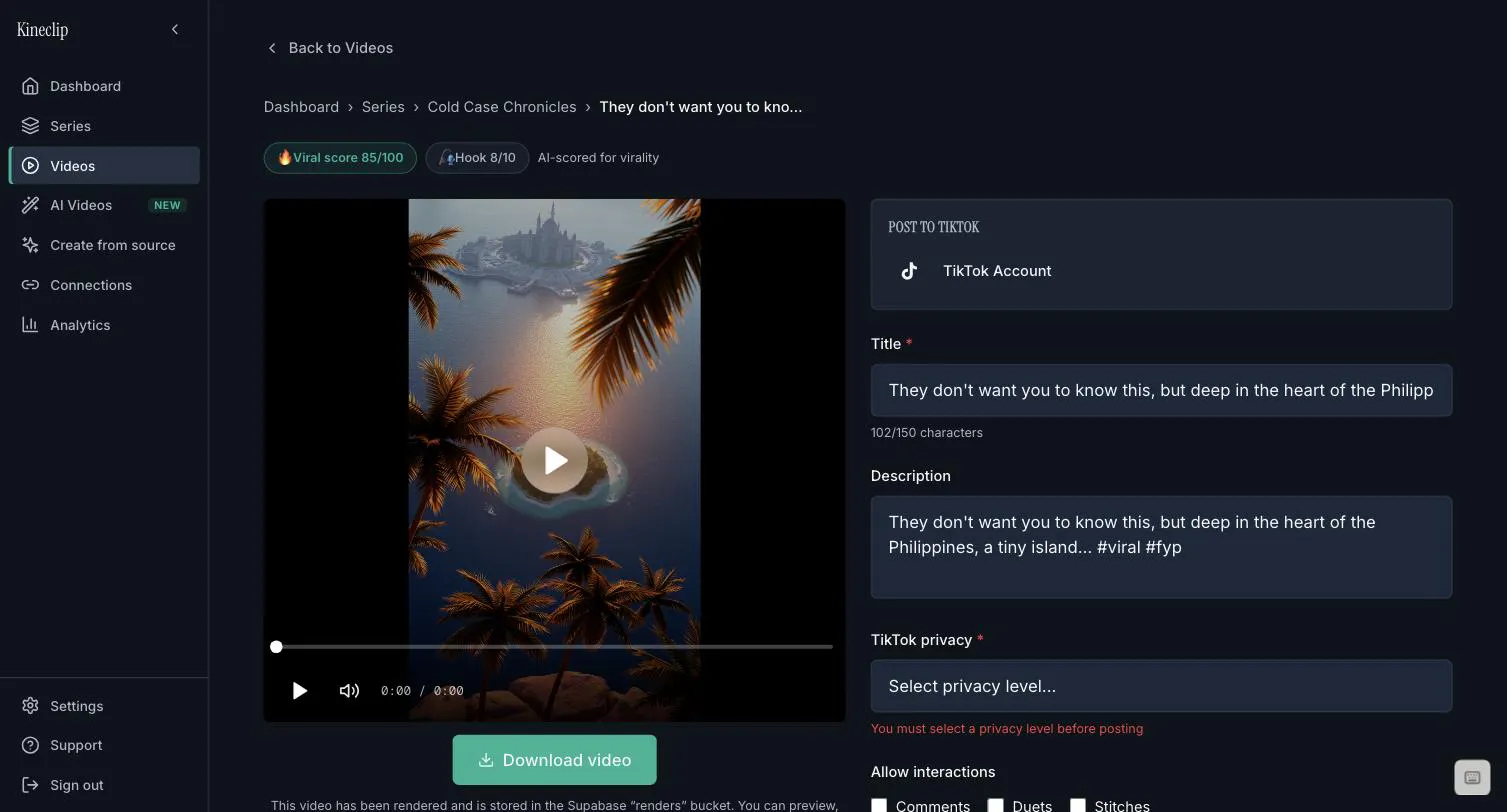Open the TikTok privacy level dropdown
Image resolution: width=1507 pixels, height=812 pixels.
pyautogui.click(x=1161, y=686)
